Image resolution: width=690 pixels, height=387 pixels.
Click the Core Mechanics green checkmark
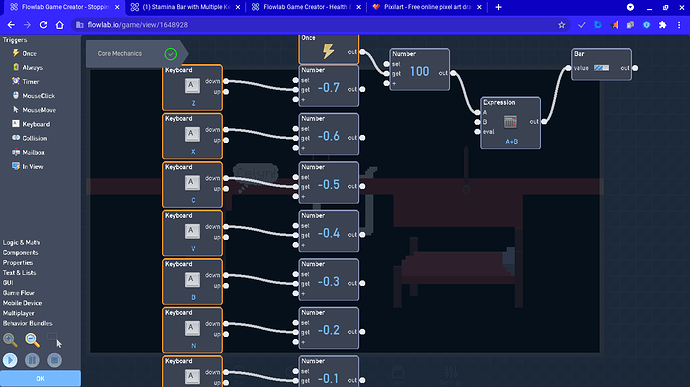(x=171, y=54)
